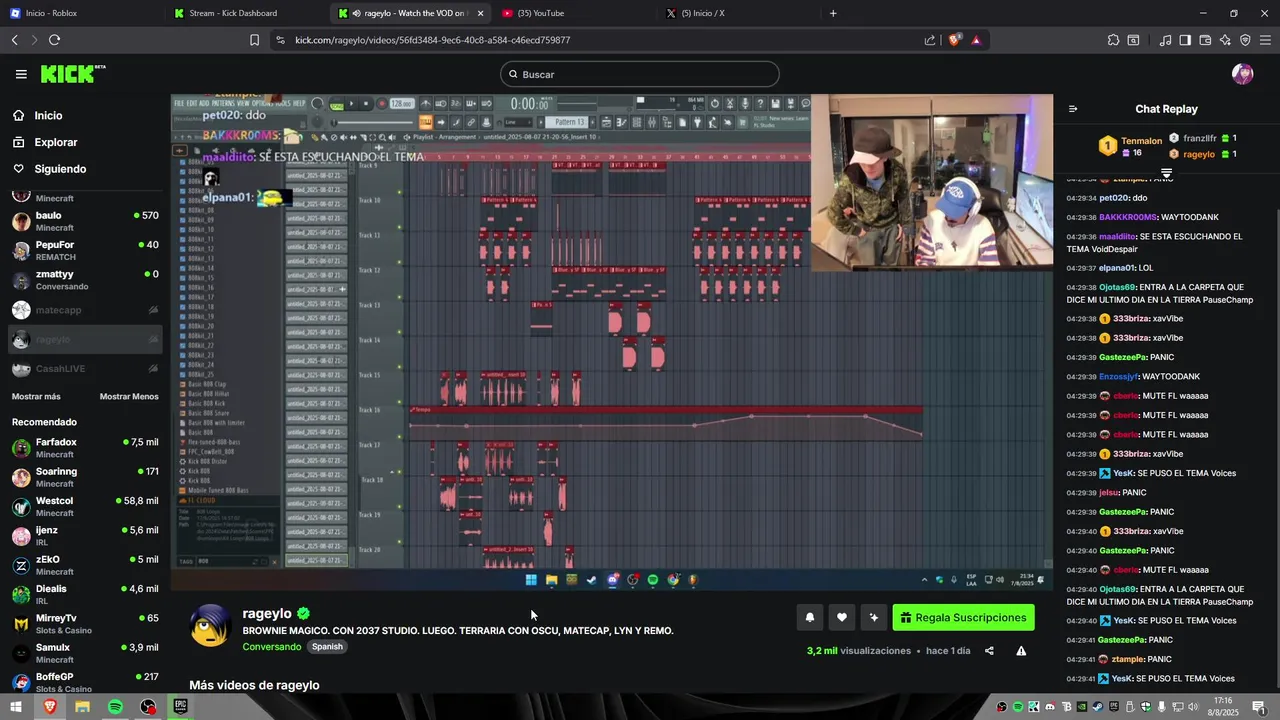Open the user profile avatar menu

pos(1242,74)
